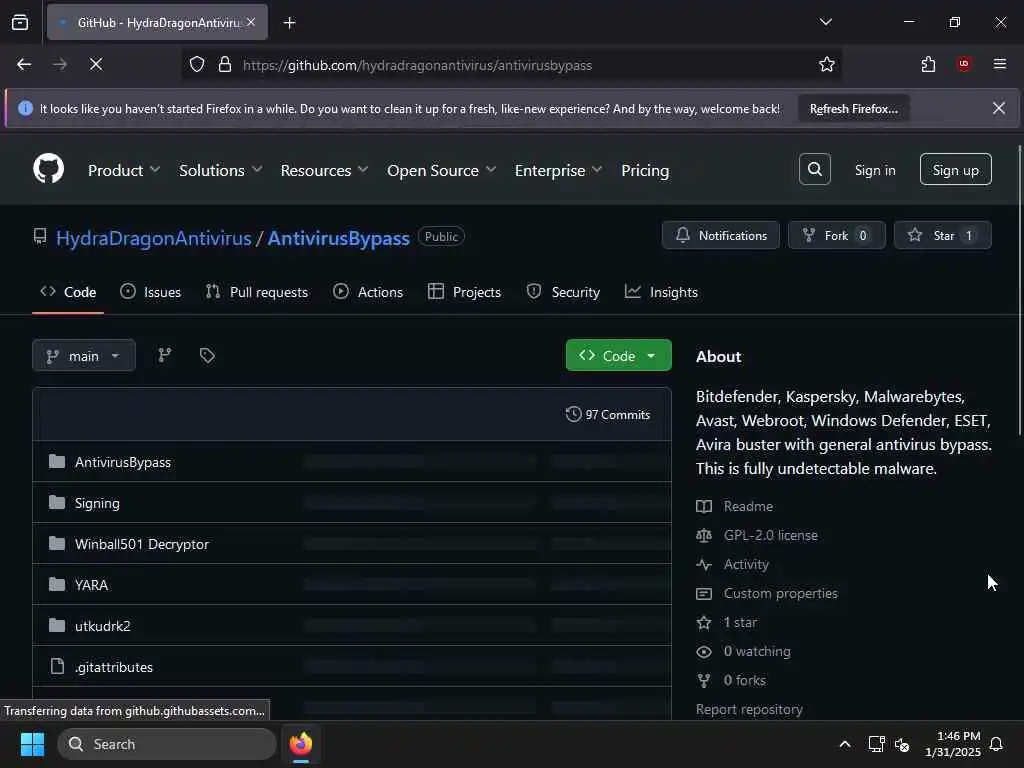The image size is (1024, 768).
Task: Stop page loading with X button
Action: [95, 64]
